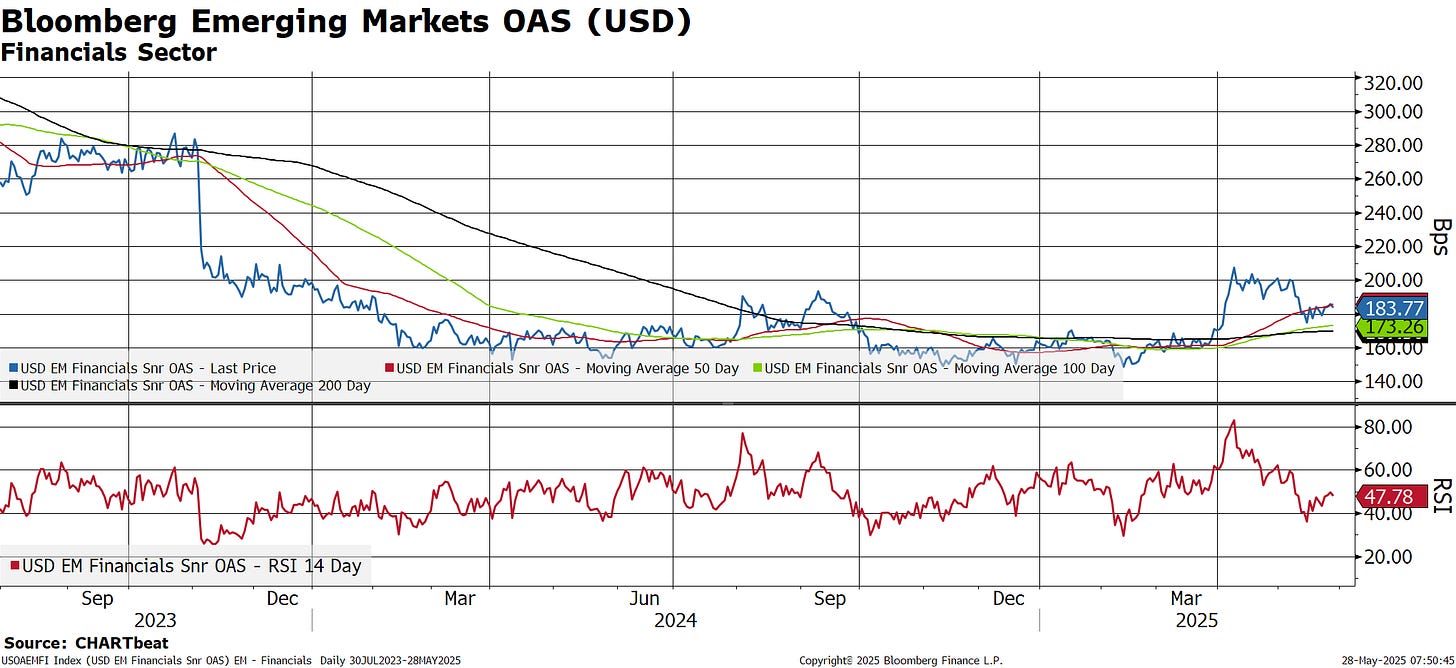Click the blue Last Price legend swatch
The width and height of the screenshot is (1456, 668).
click(14, 368)
